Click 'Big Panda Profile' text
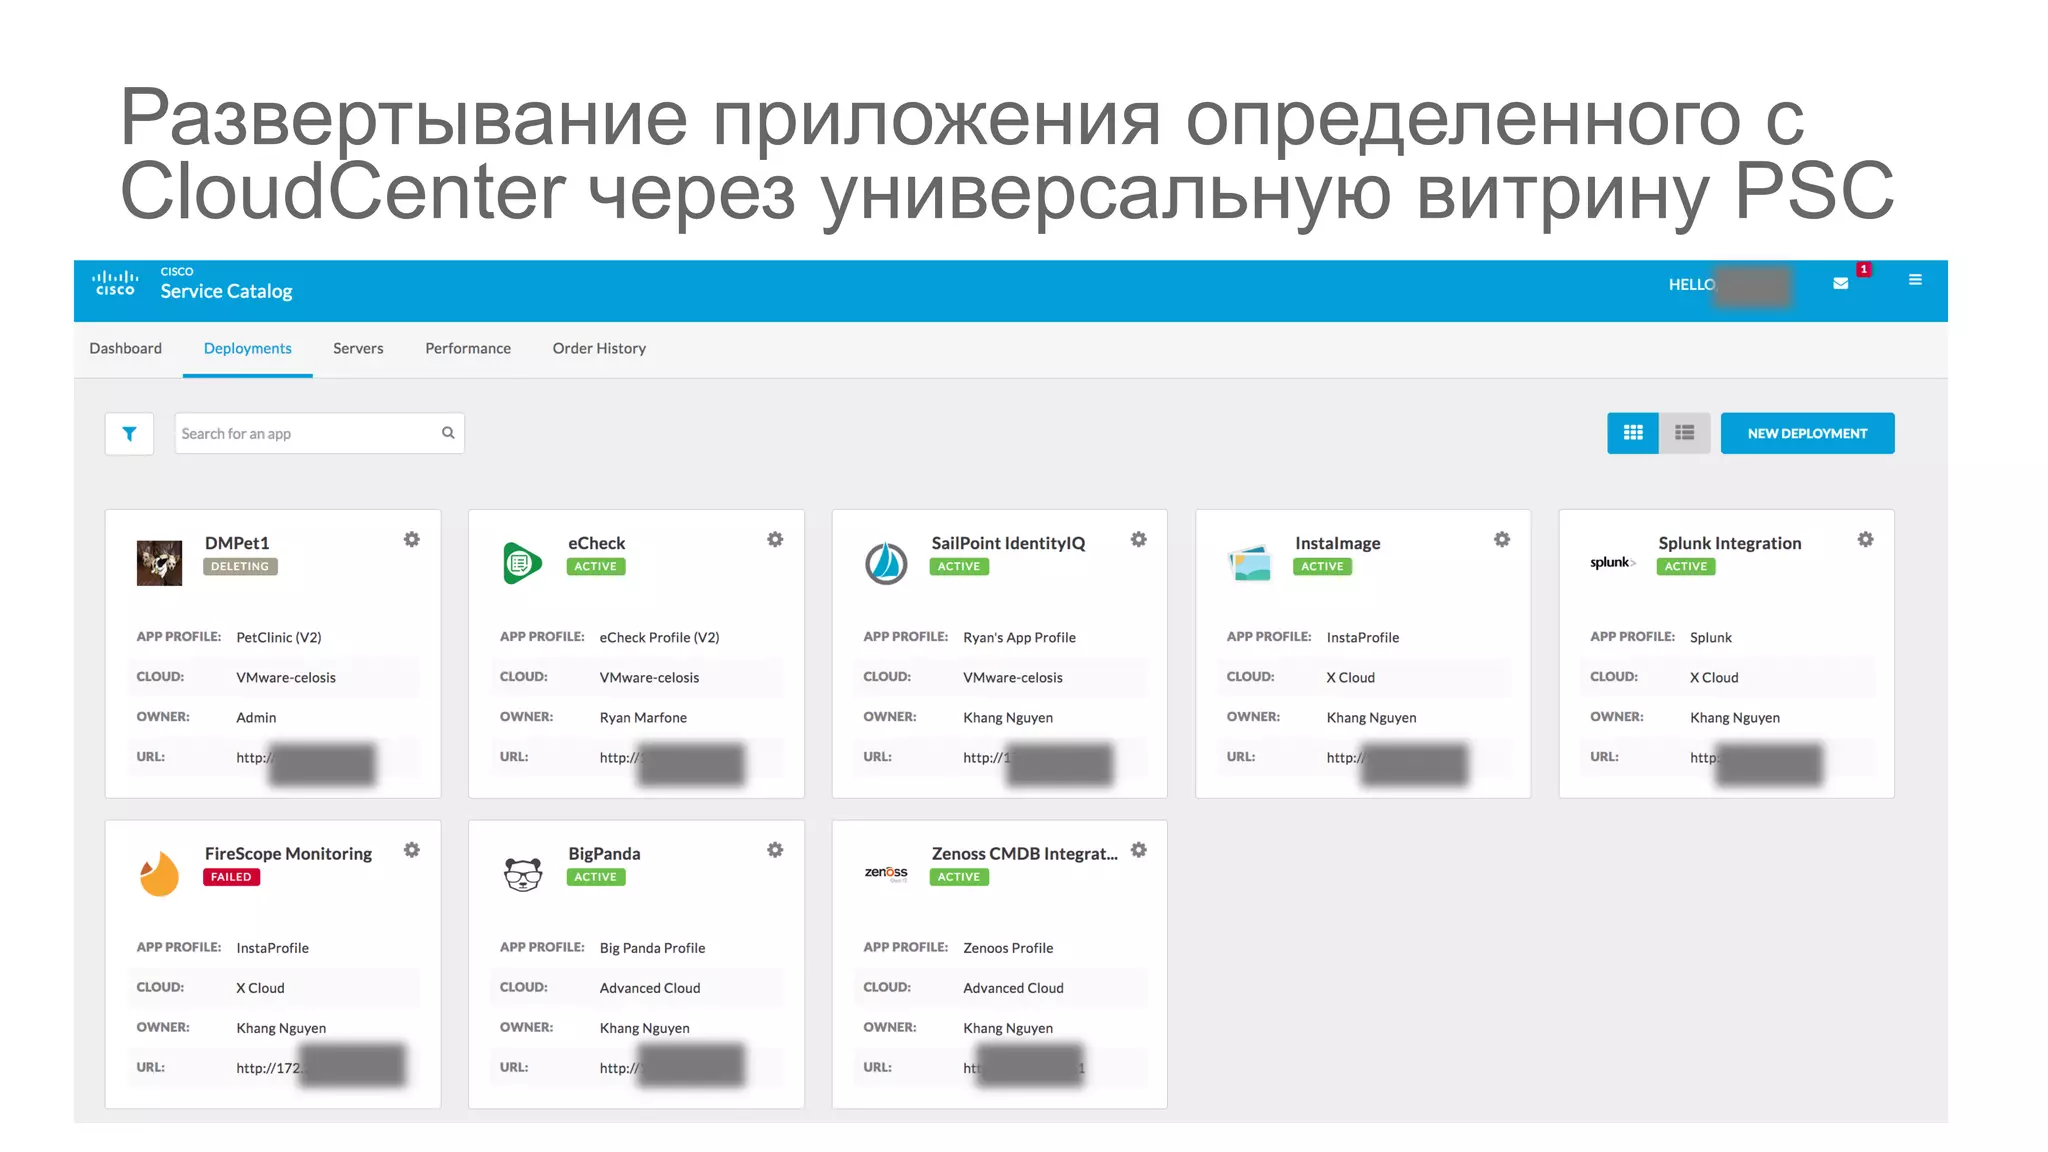This screenshot has width=2048, height=1152. [652, 948]
